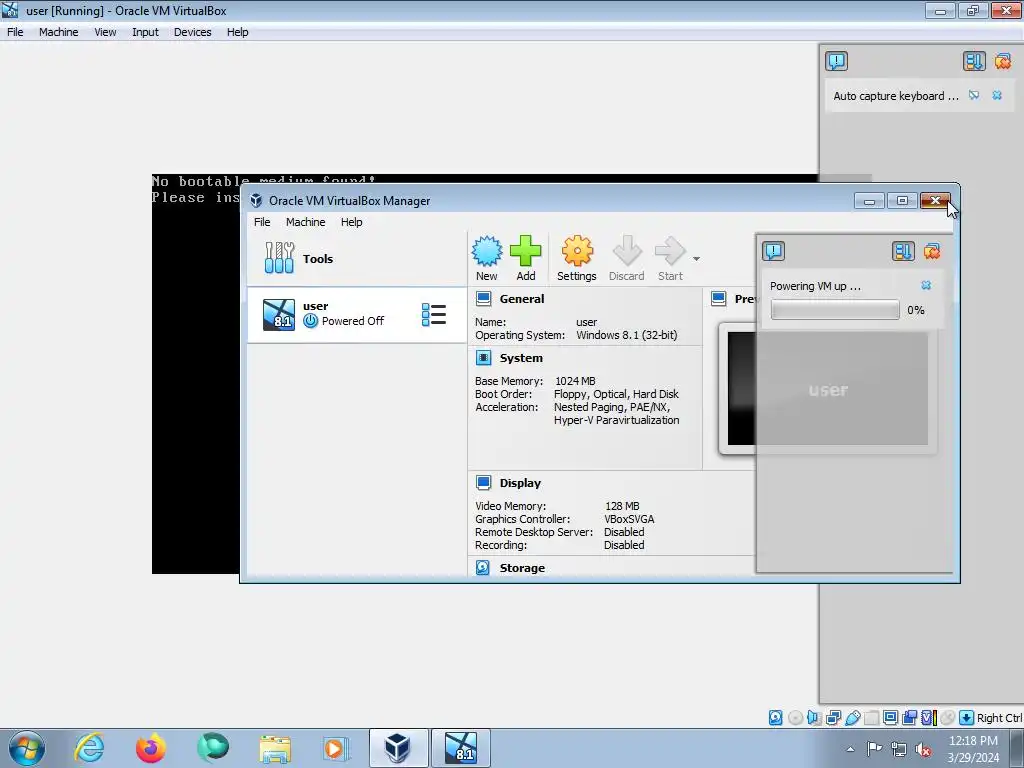Open Devices menu in running VM window
Viewport: 1024px width, 768px height.
(x=193, y=32)
